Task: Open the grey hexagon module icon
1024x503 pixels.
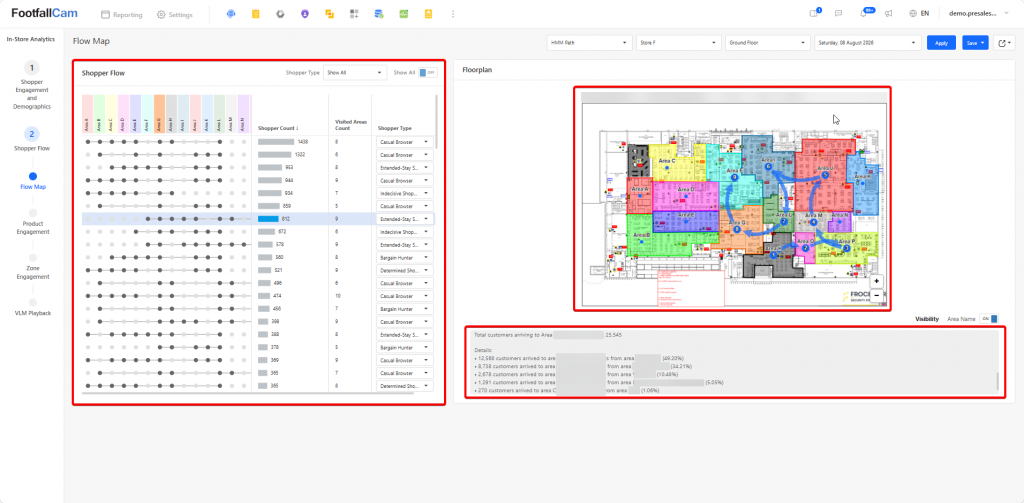Action: [280, 14]
